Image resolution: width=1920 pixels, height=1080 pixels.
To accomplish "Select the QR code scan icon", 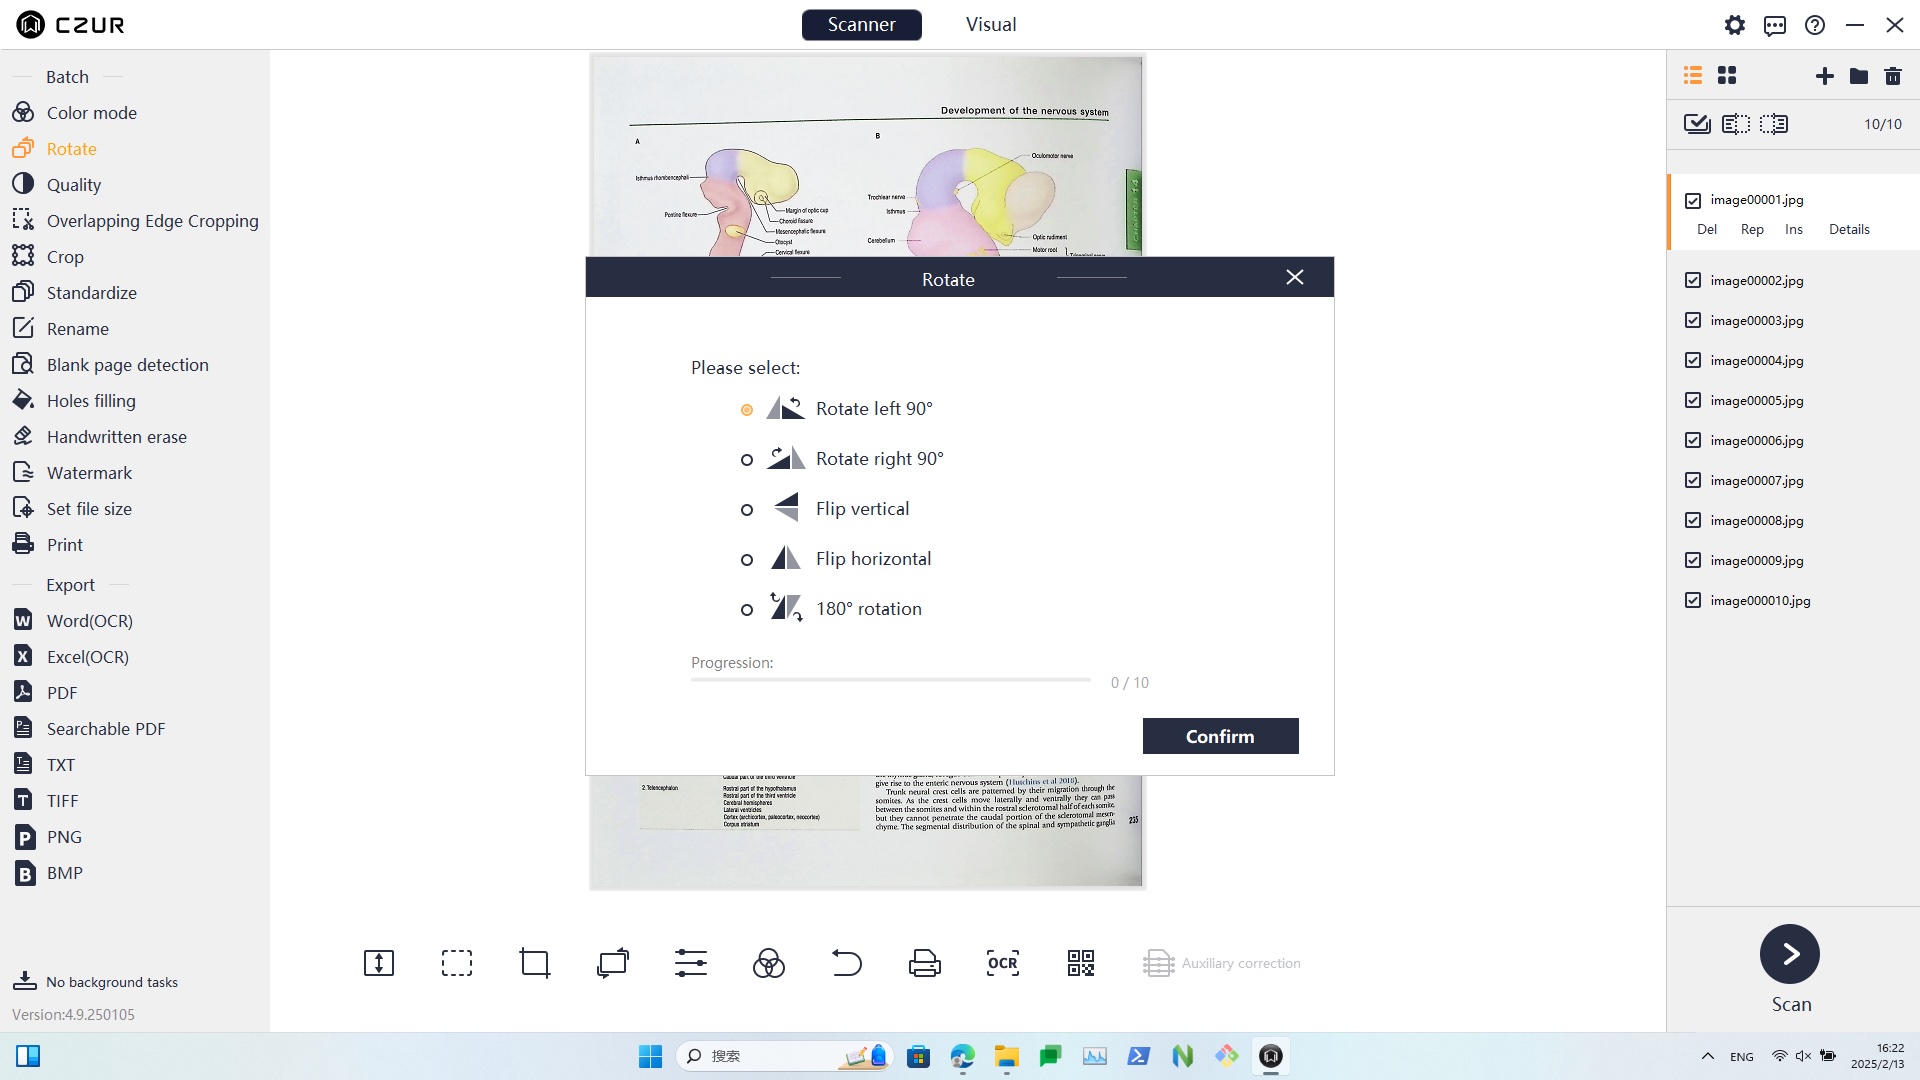I will 1081,961.
